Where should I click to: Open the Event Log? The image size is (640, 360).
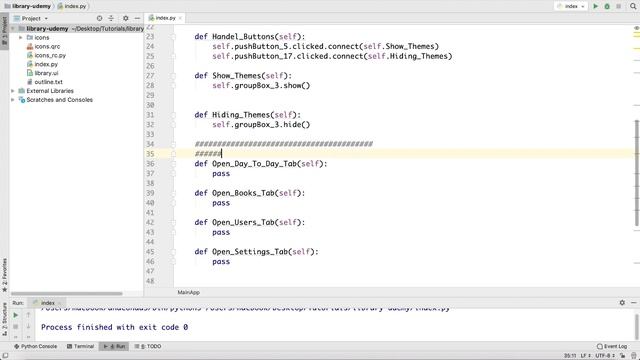[x=612, y=347]
